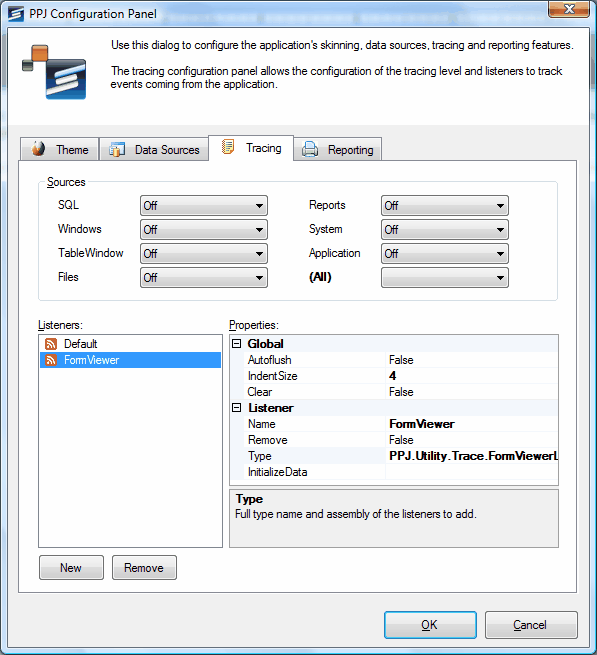This screenshot has width=597, height=655.
Task: Click the Data Sources tab database icon
Action: [x=117, y=149]
